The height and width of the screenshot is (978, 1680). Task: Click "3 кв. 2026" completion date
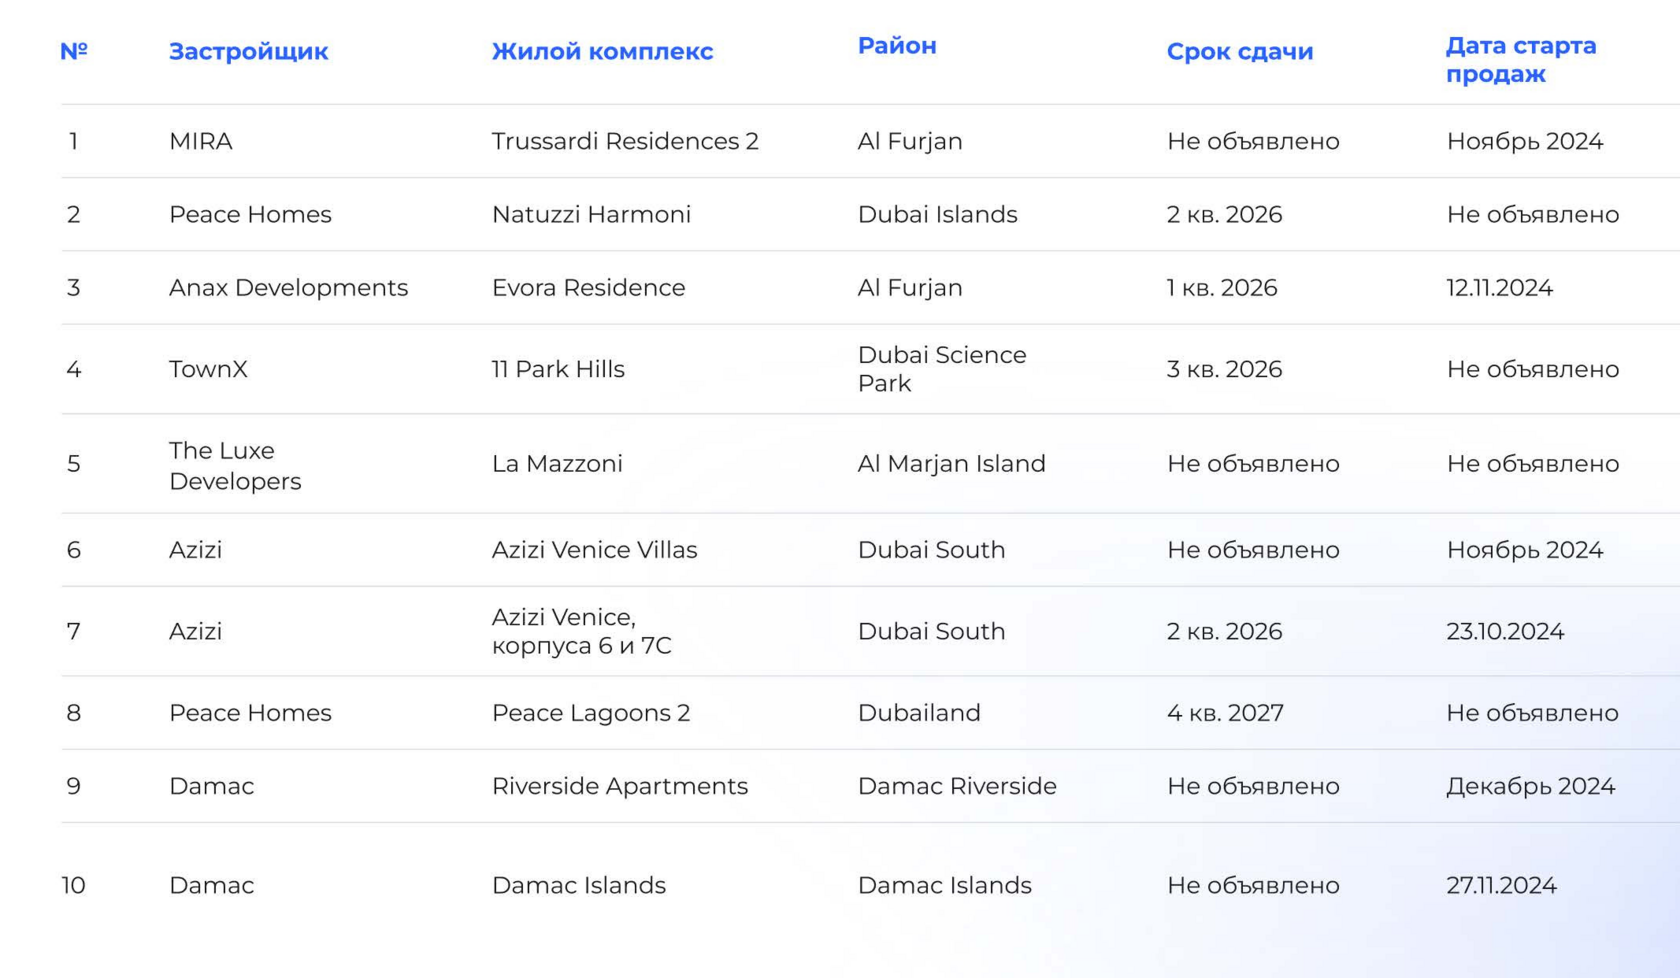[x=1224, y=369]
